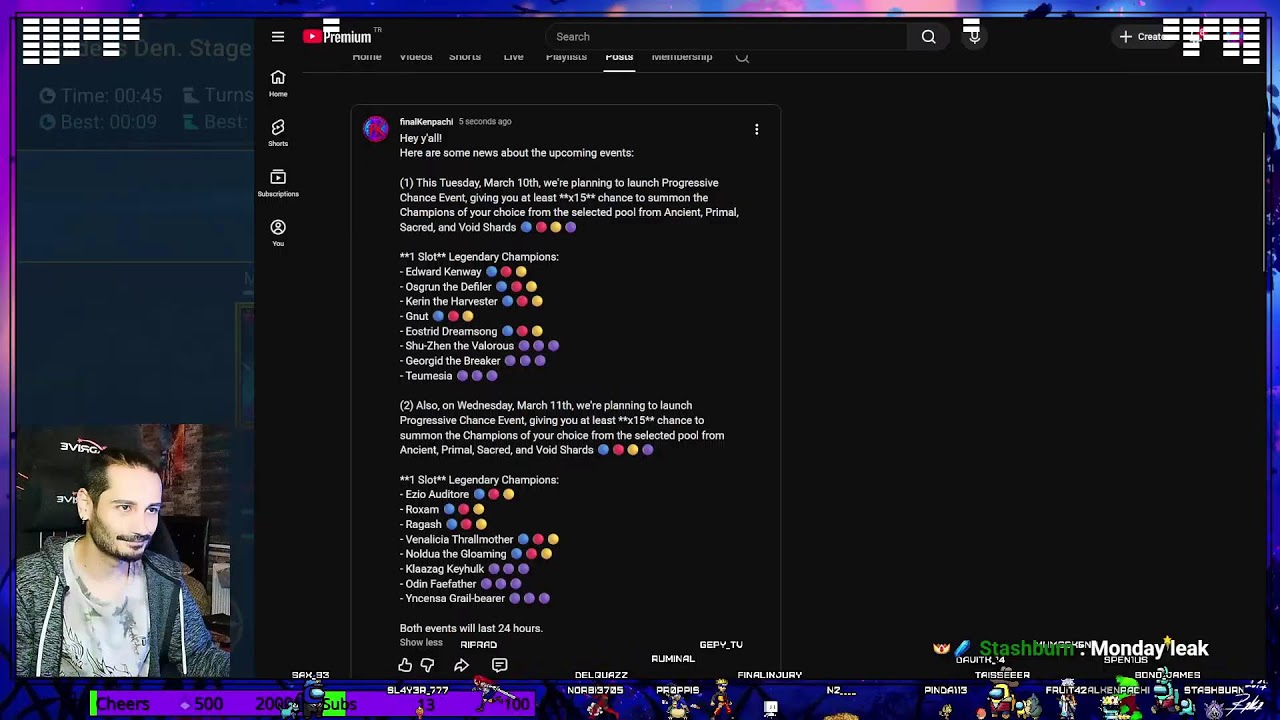Open the YouTube hamburger guide menu
This screenshot has height=720, width=1280.
[x=278, y=37]
